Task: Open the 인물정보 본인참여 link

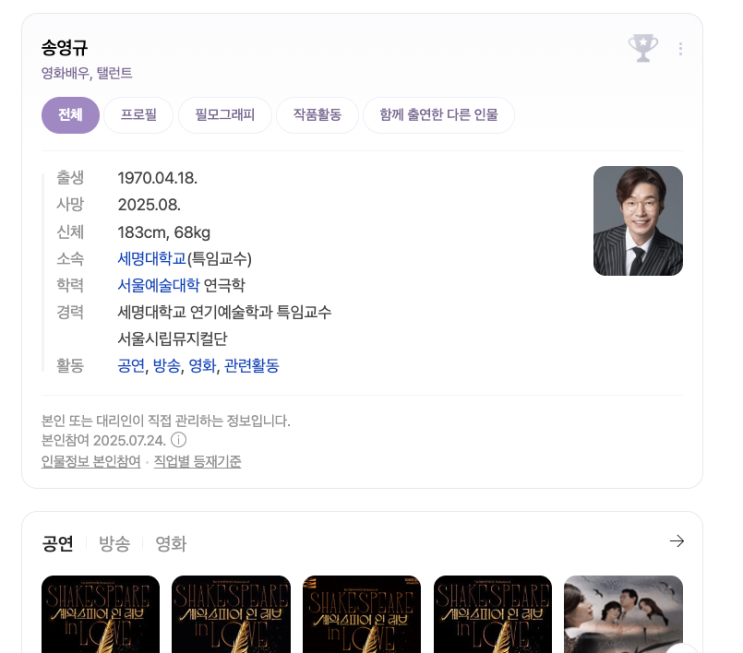Action: pos(91,462)
